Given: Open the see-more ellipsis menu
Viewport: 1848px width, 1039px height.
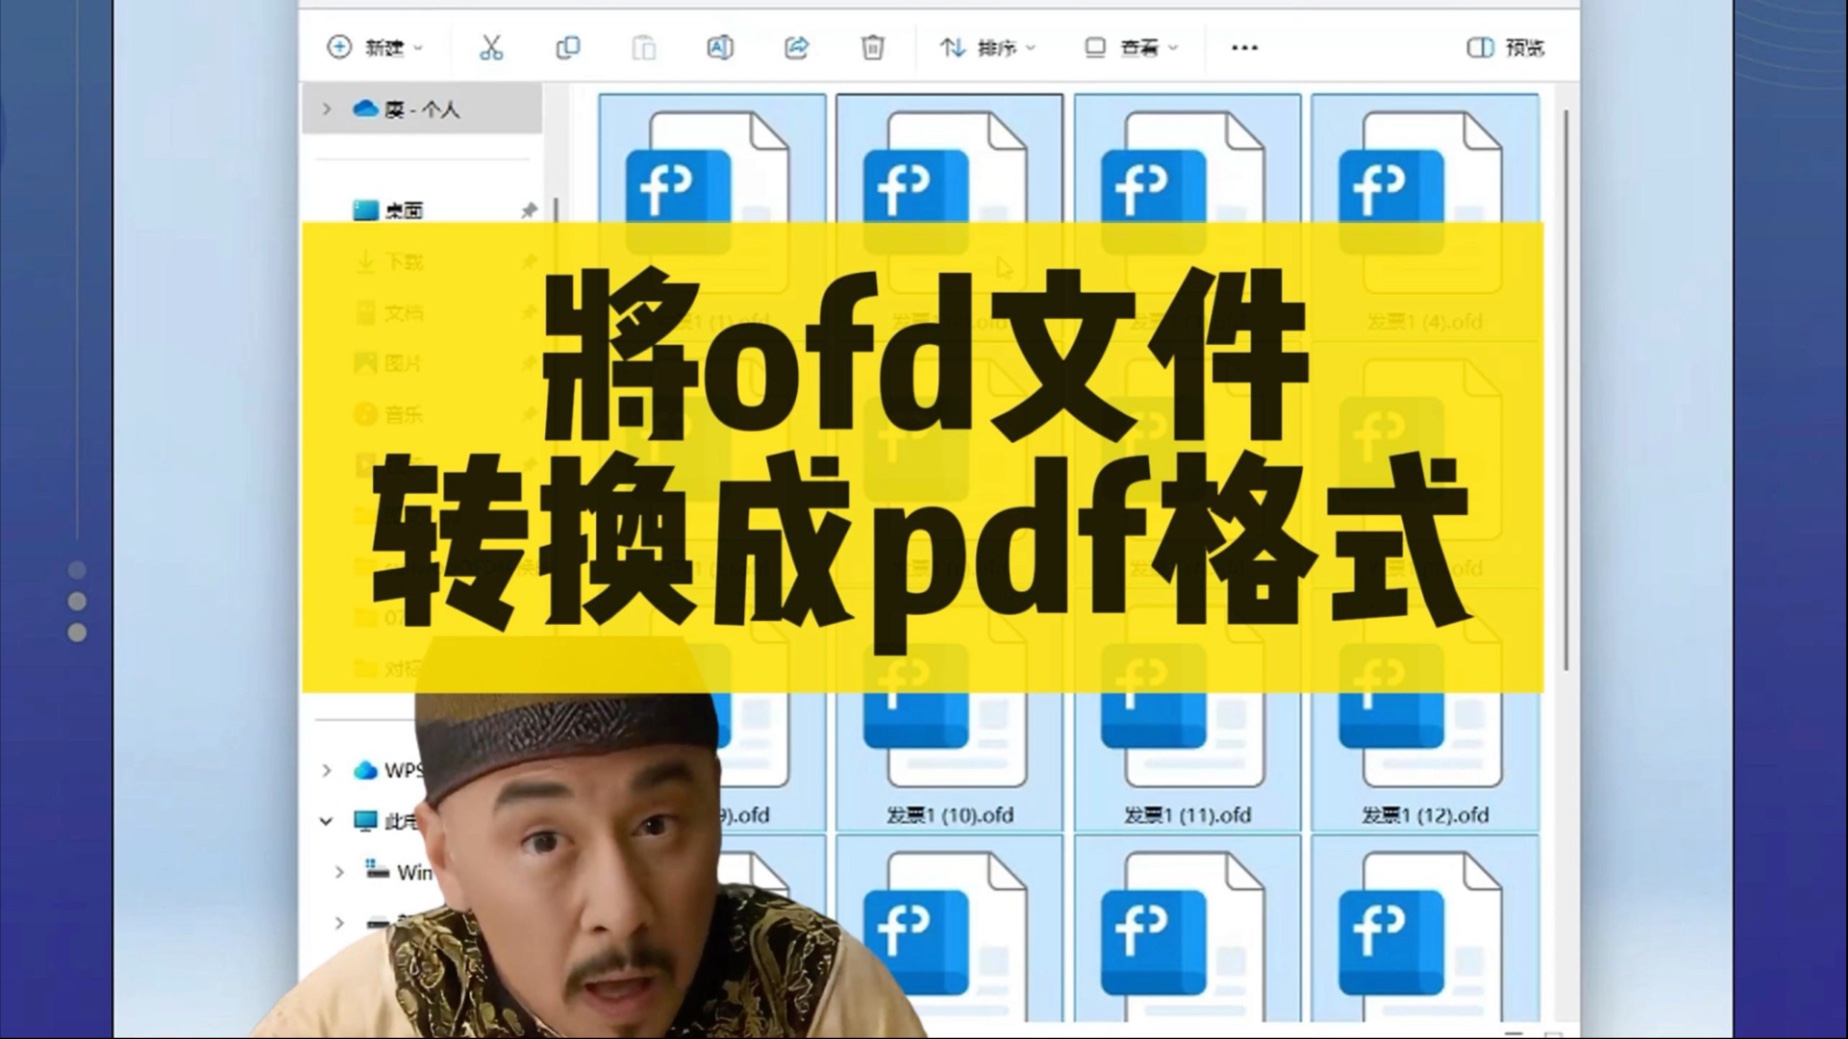Looking at the screenshot, I should click(1243, 47).
